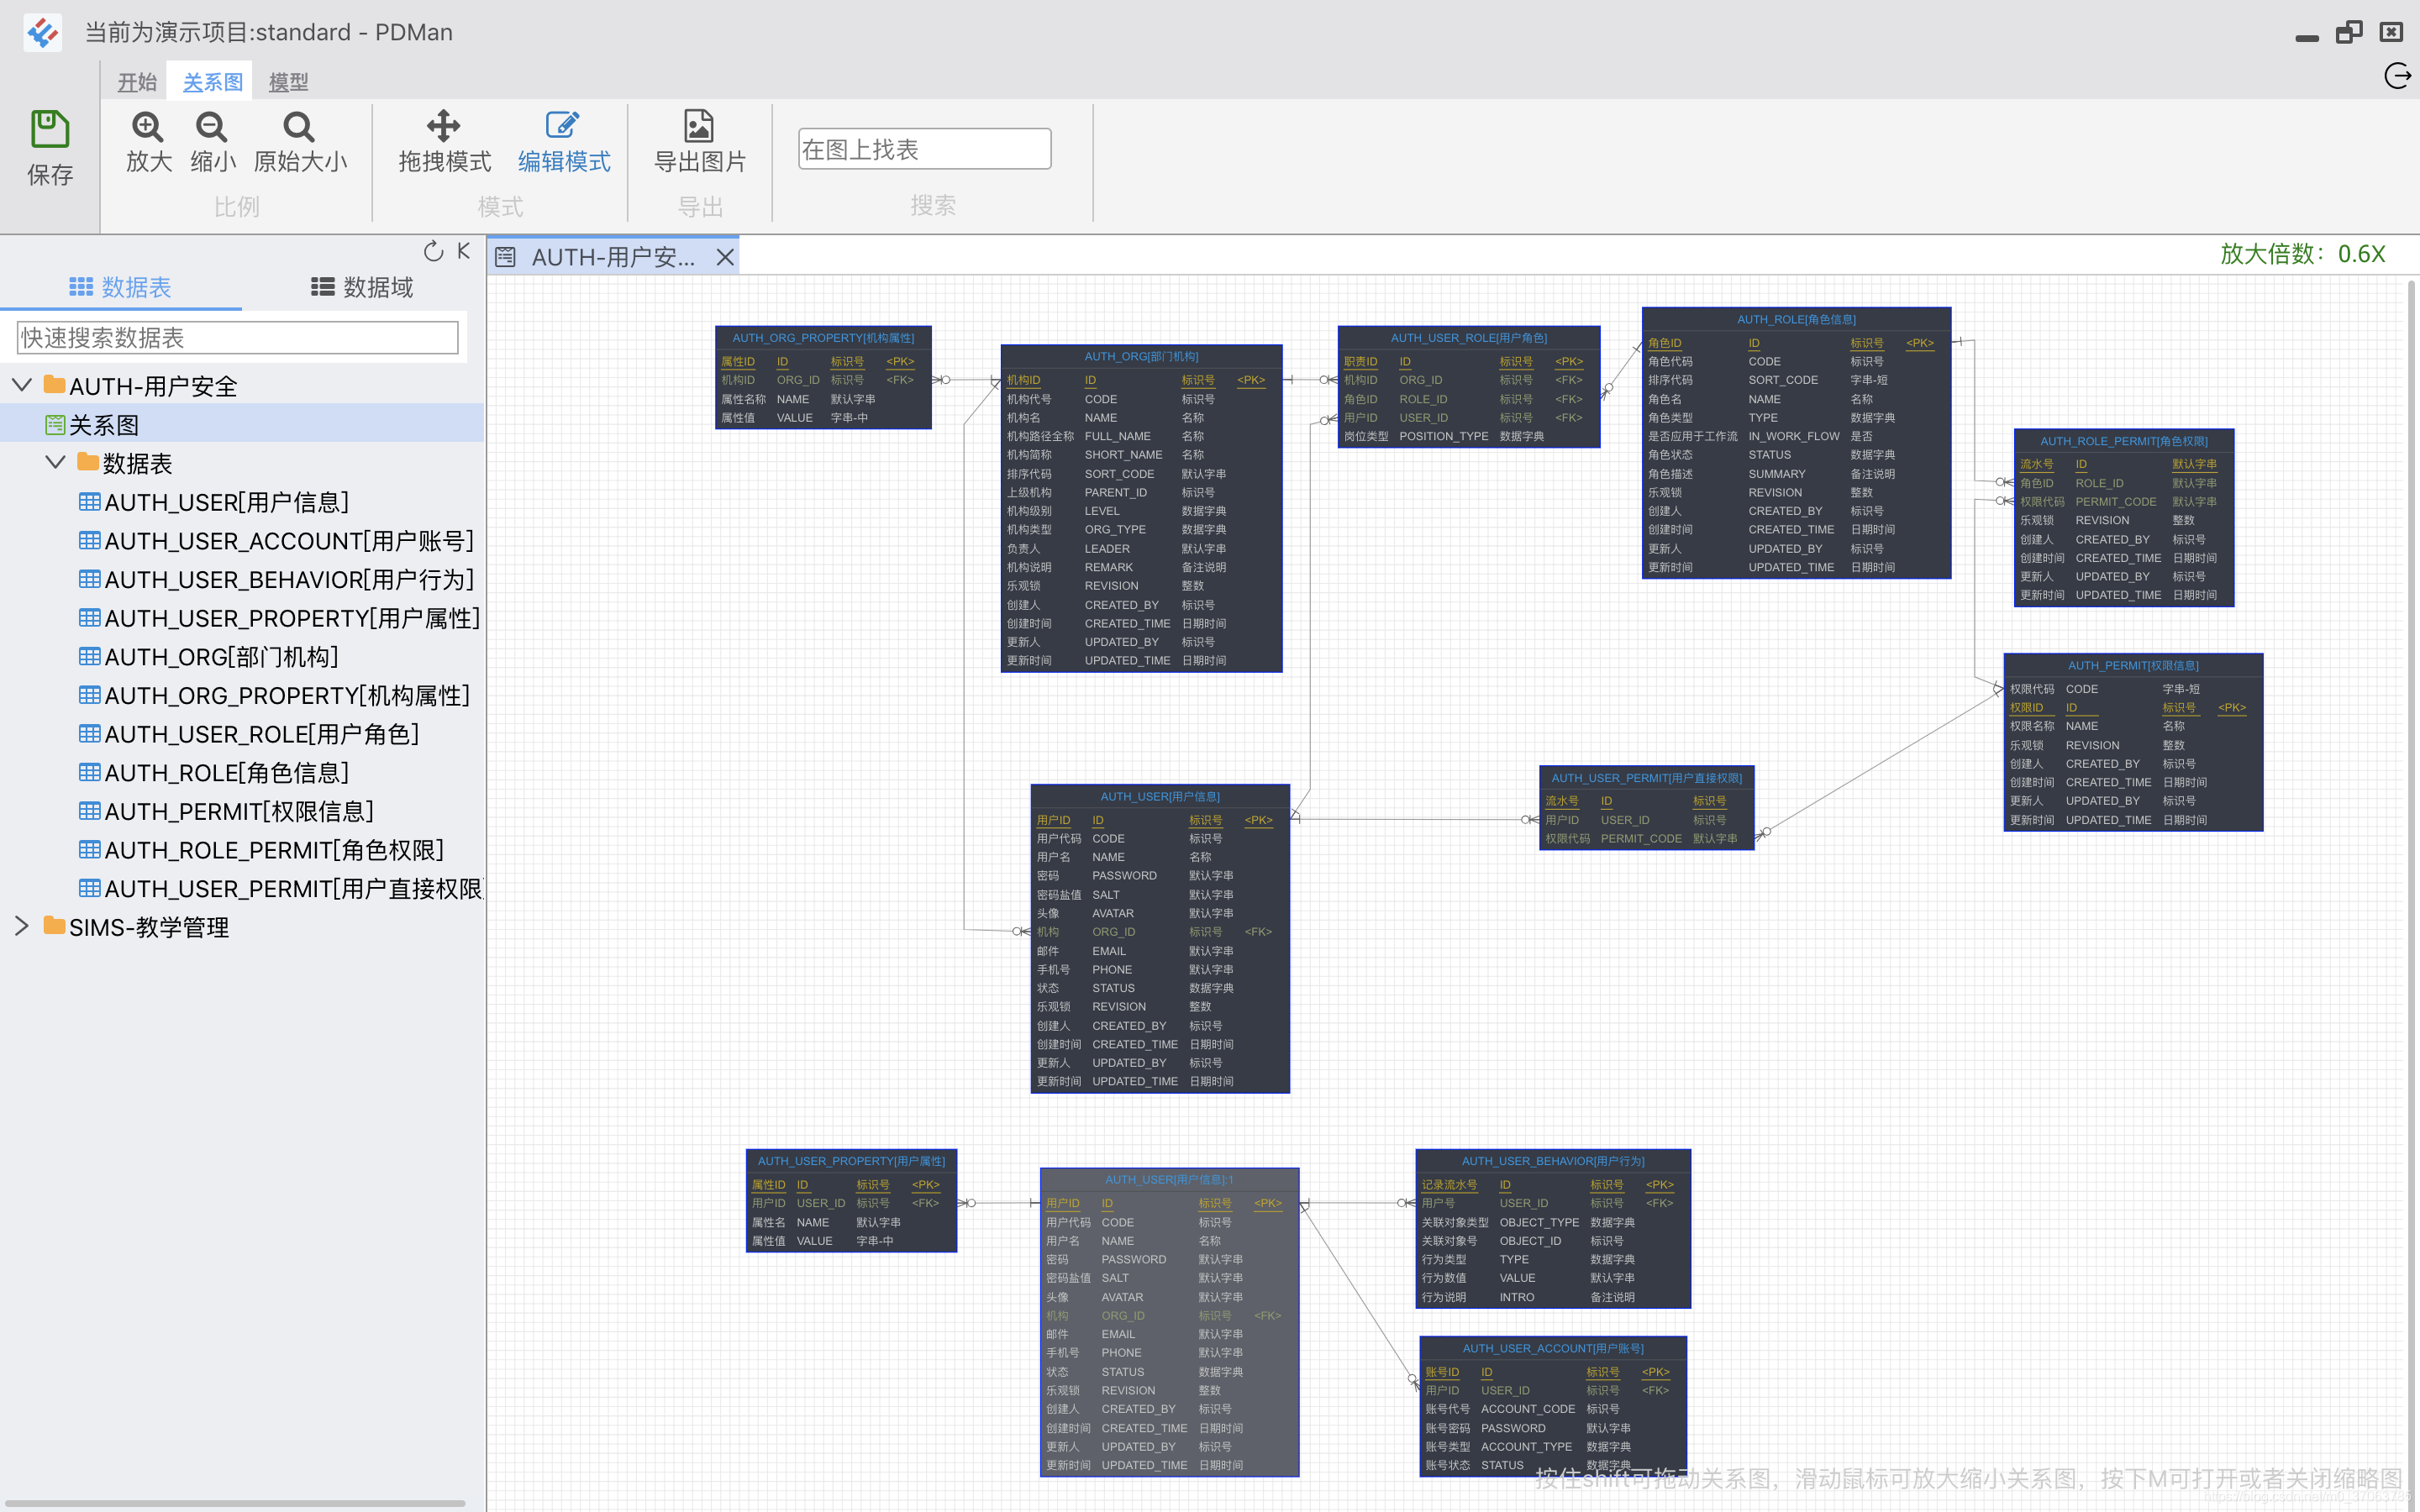Click the 数据表 folder icon in tree

(88, 462)
